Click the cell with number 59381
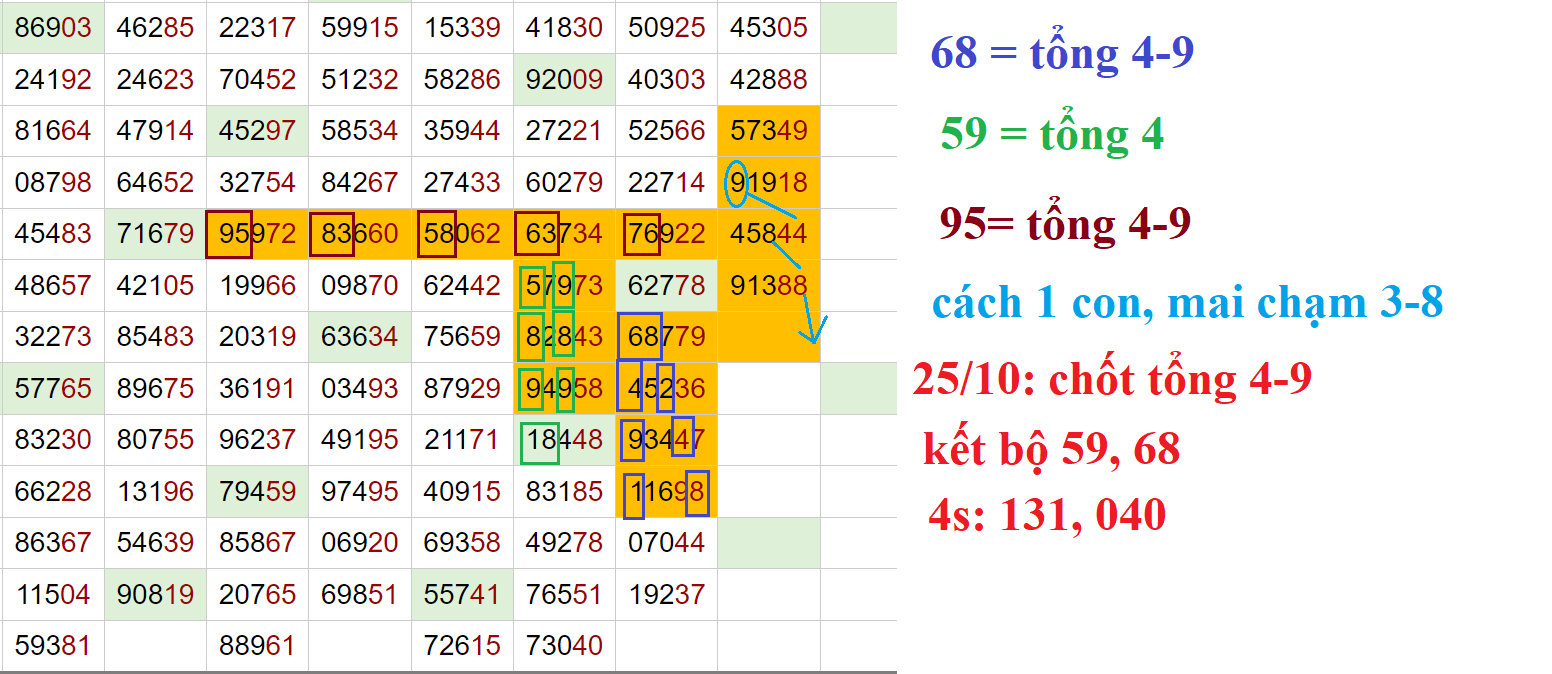 click(53, 646)
